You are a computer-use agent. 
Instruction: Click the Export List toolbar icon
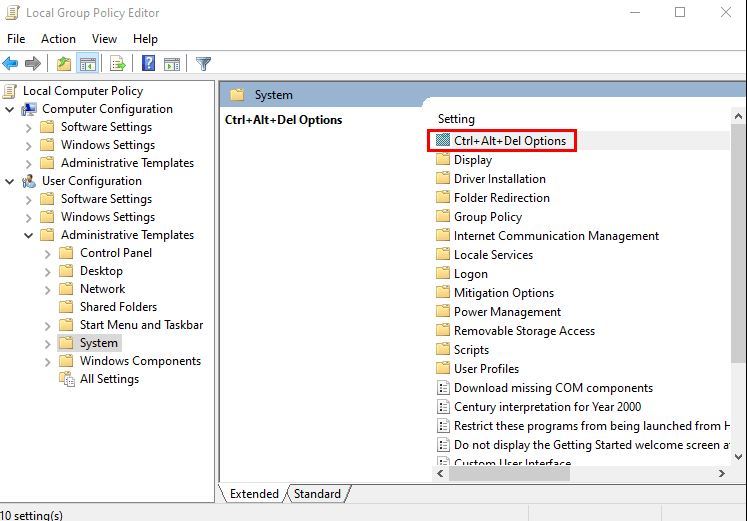coord(117,63)
